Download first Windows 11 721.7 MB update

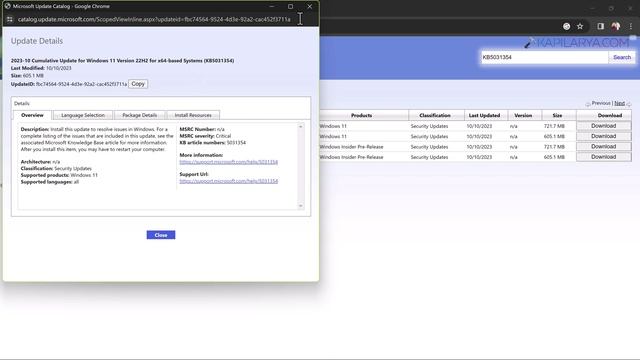point(604,126)
